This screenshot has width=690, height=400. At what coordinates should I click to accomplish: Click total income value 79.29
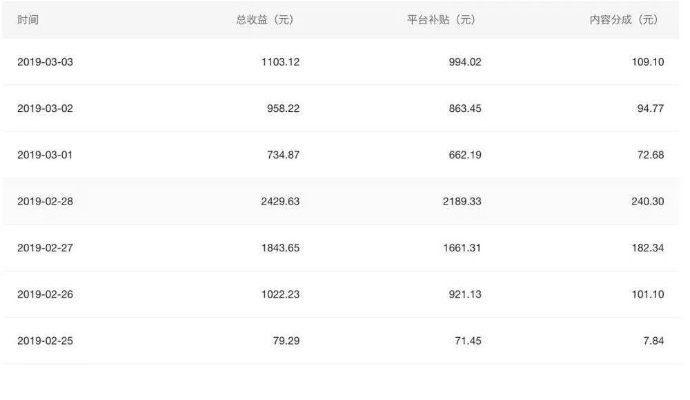tap(286, 341)
